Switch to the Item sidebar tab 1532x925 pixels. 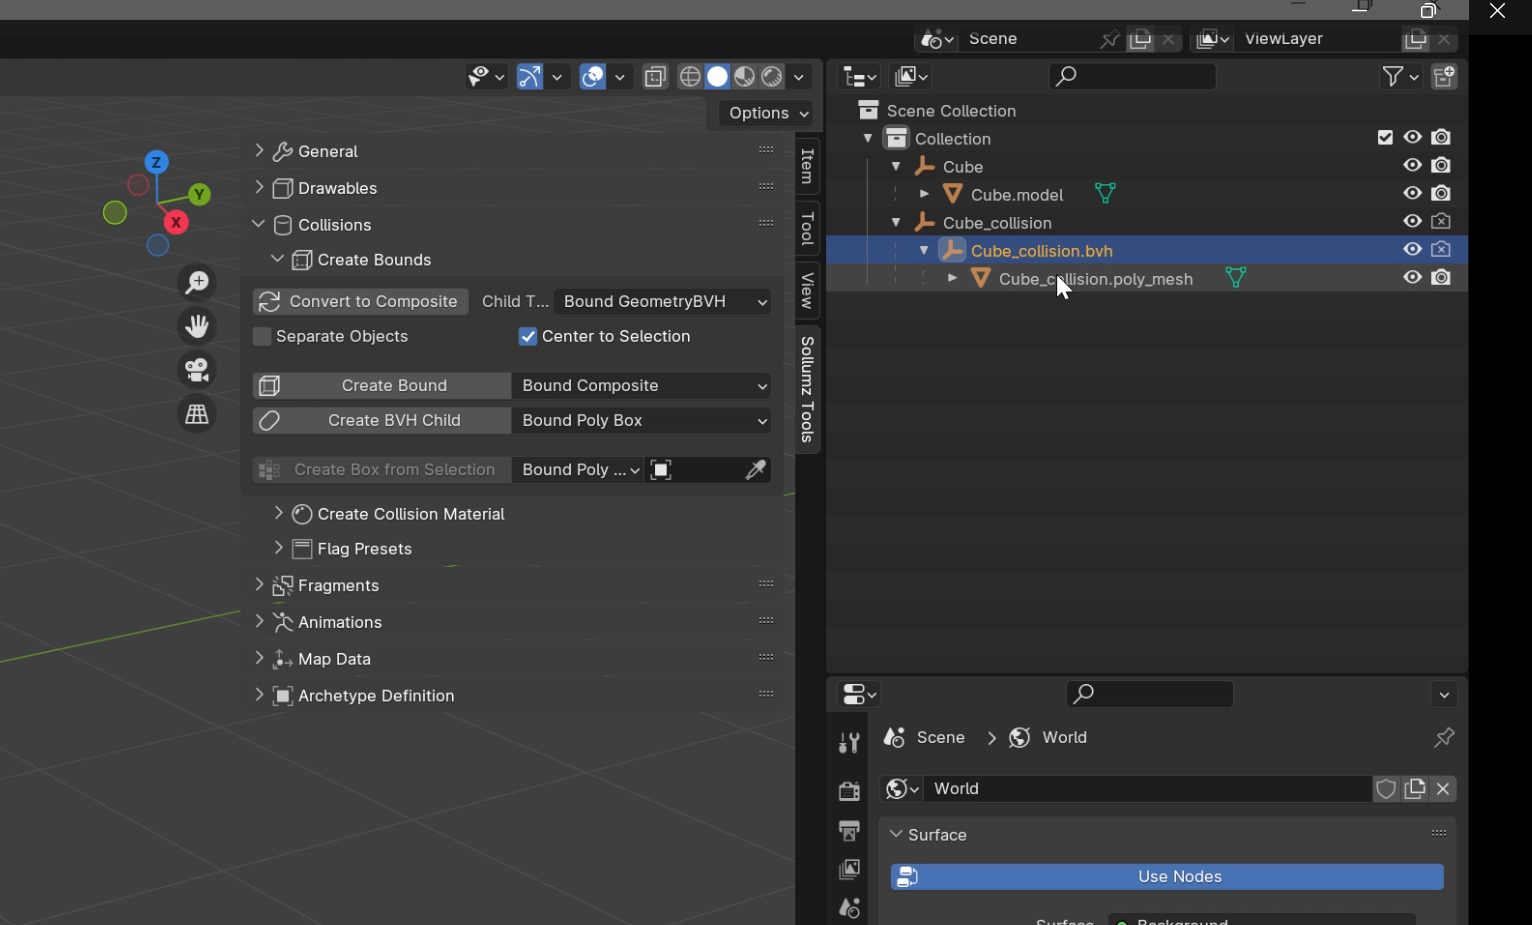click(x=808, y=166)
